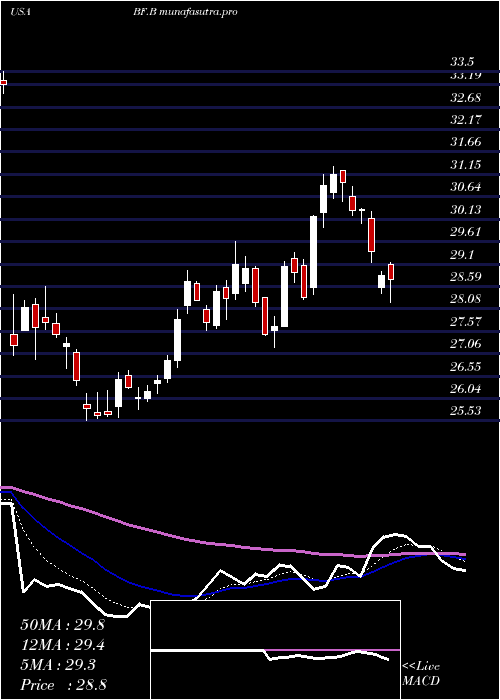Click the 32.68 price axis label
The width and height of the screenshot is (500, 700).
[466, 98]
